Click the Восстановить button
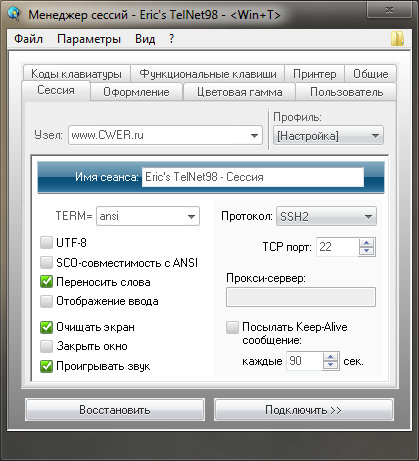Viewport: 419px width, 461px height. pyautogui.click(x=115, y=410)
